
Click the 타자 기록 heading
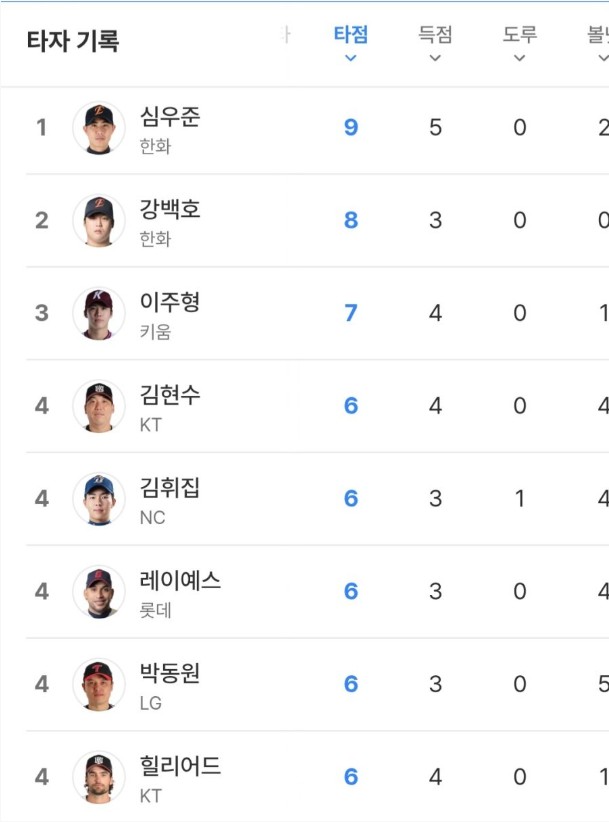pyautogui.click(x=73, y=41)
